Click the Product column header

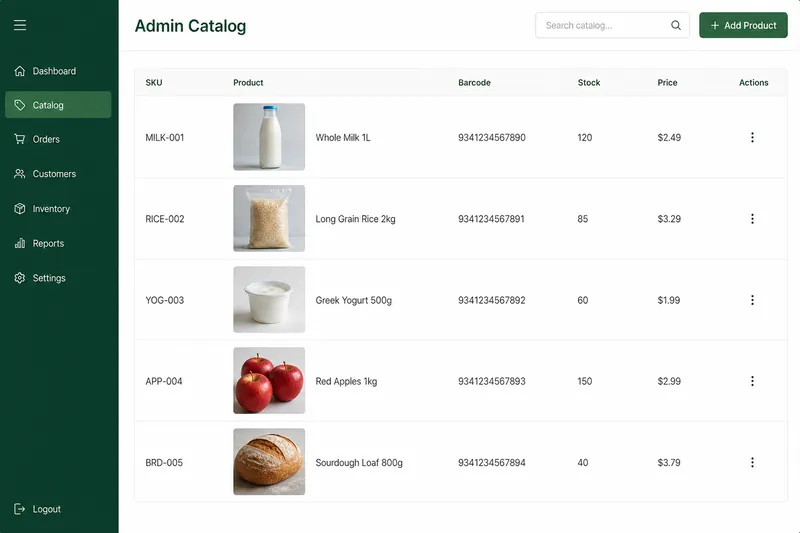248,83
